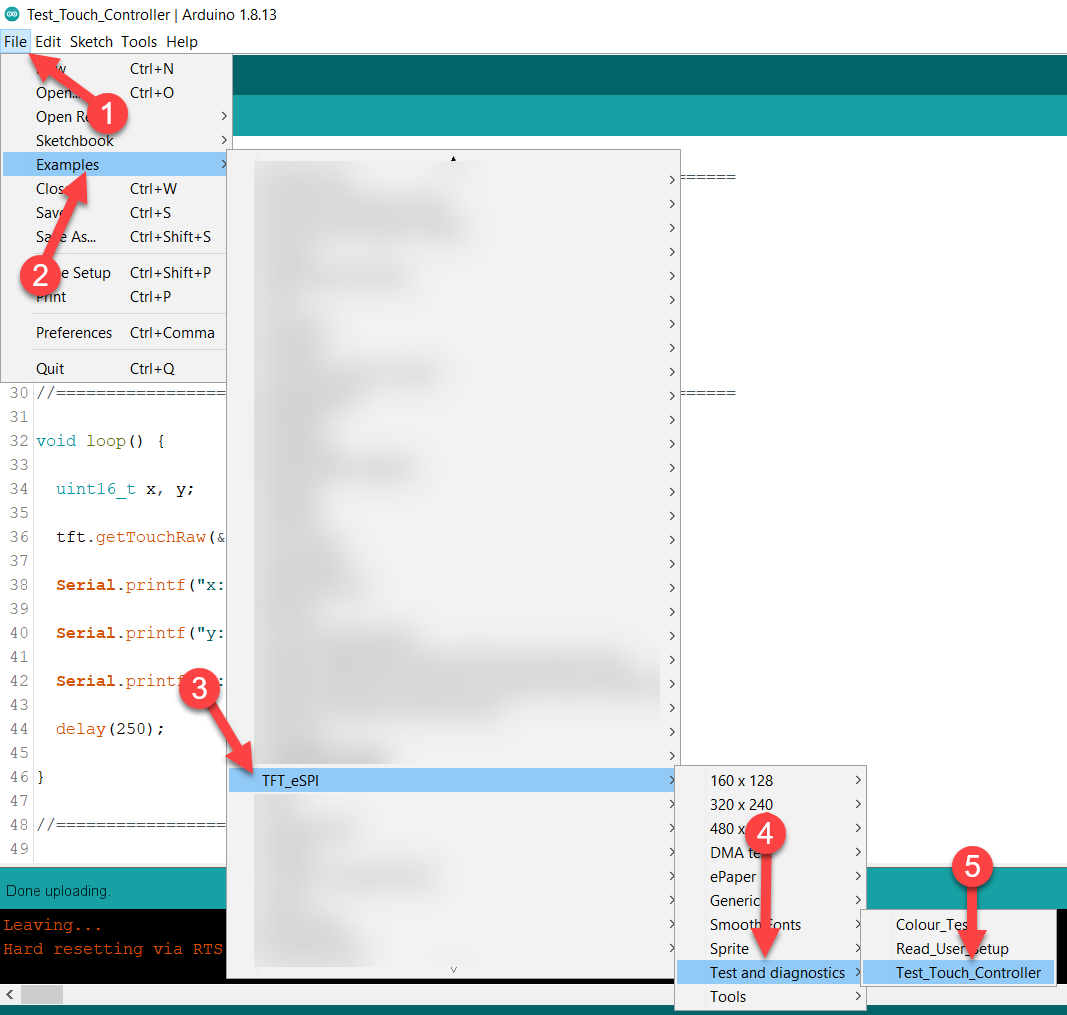The height and width of the screenshot is (1015, 1067).
Task: Click the left arrow of the horizontal scrollbar
Action: tap(10, 995)
